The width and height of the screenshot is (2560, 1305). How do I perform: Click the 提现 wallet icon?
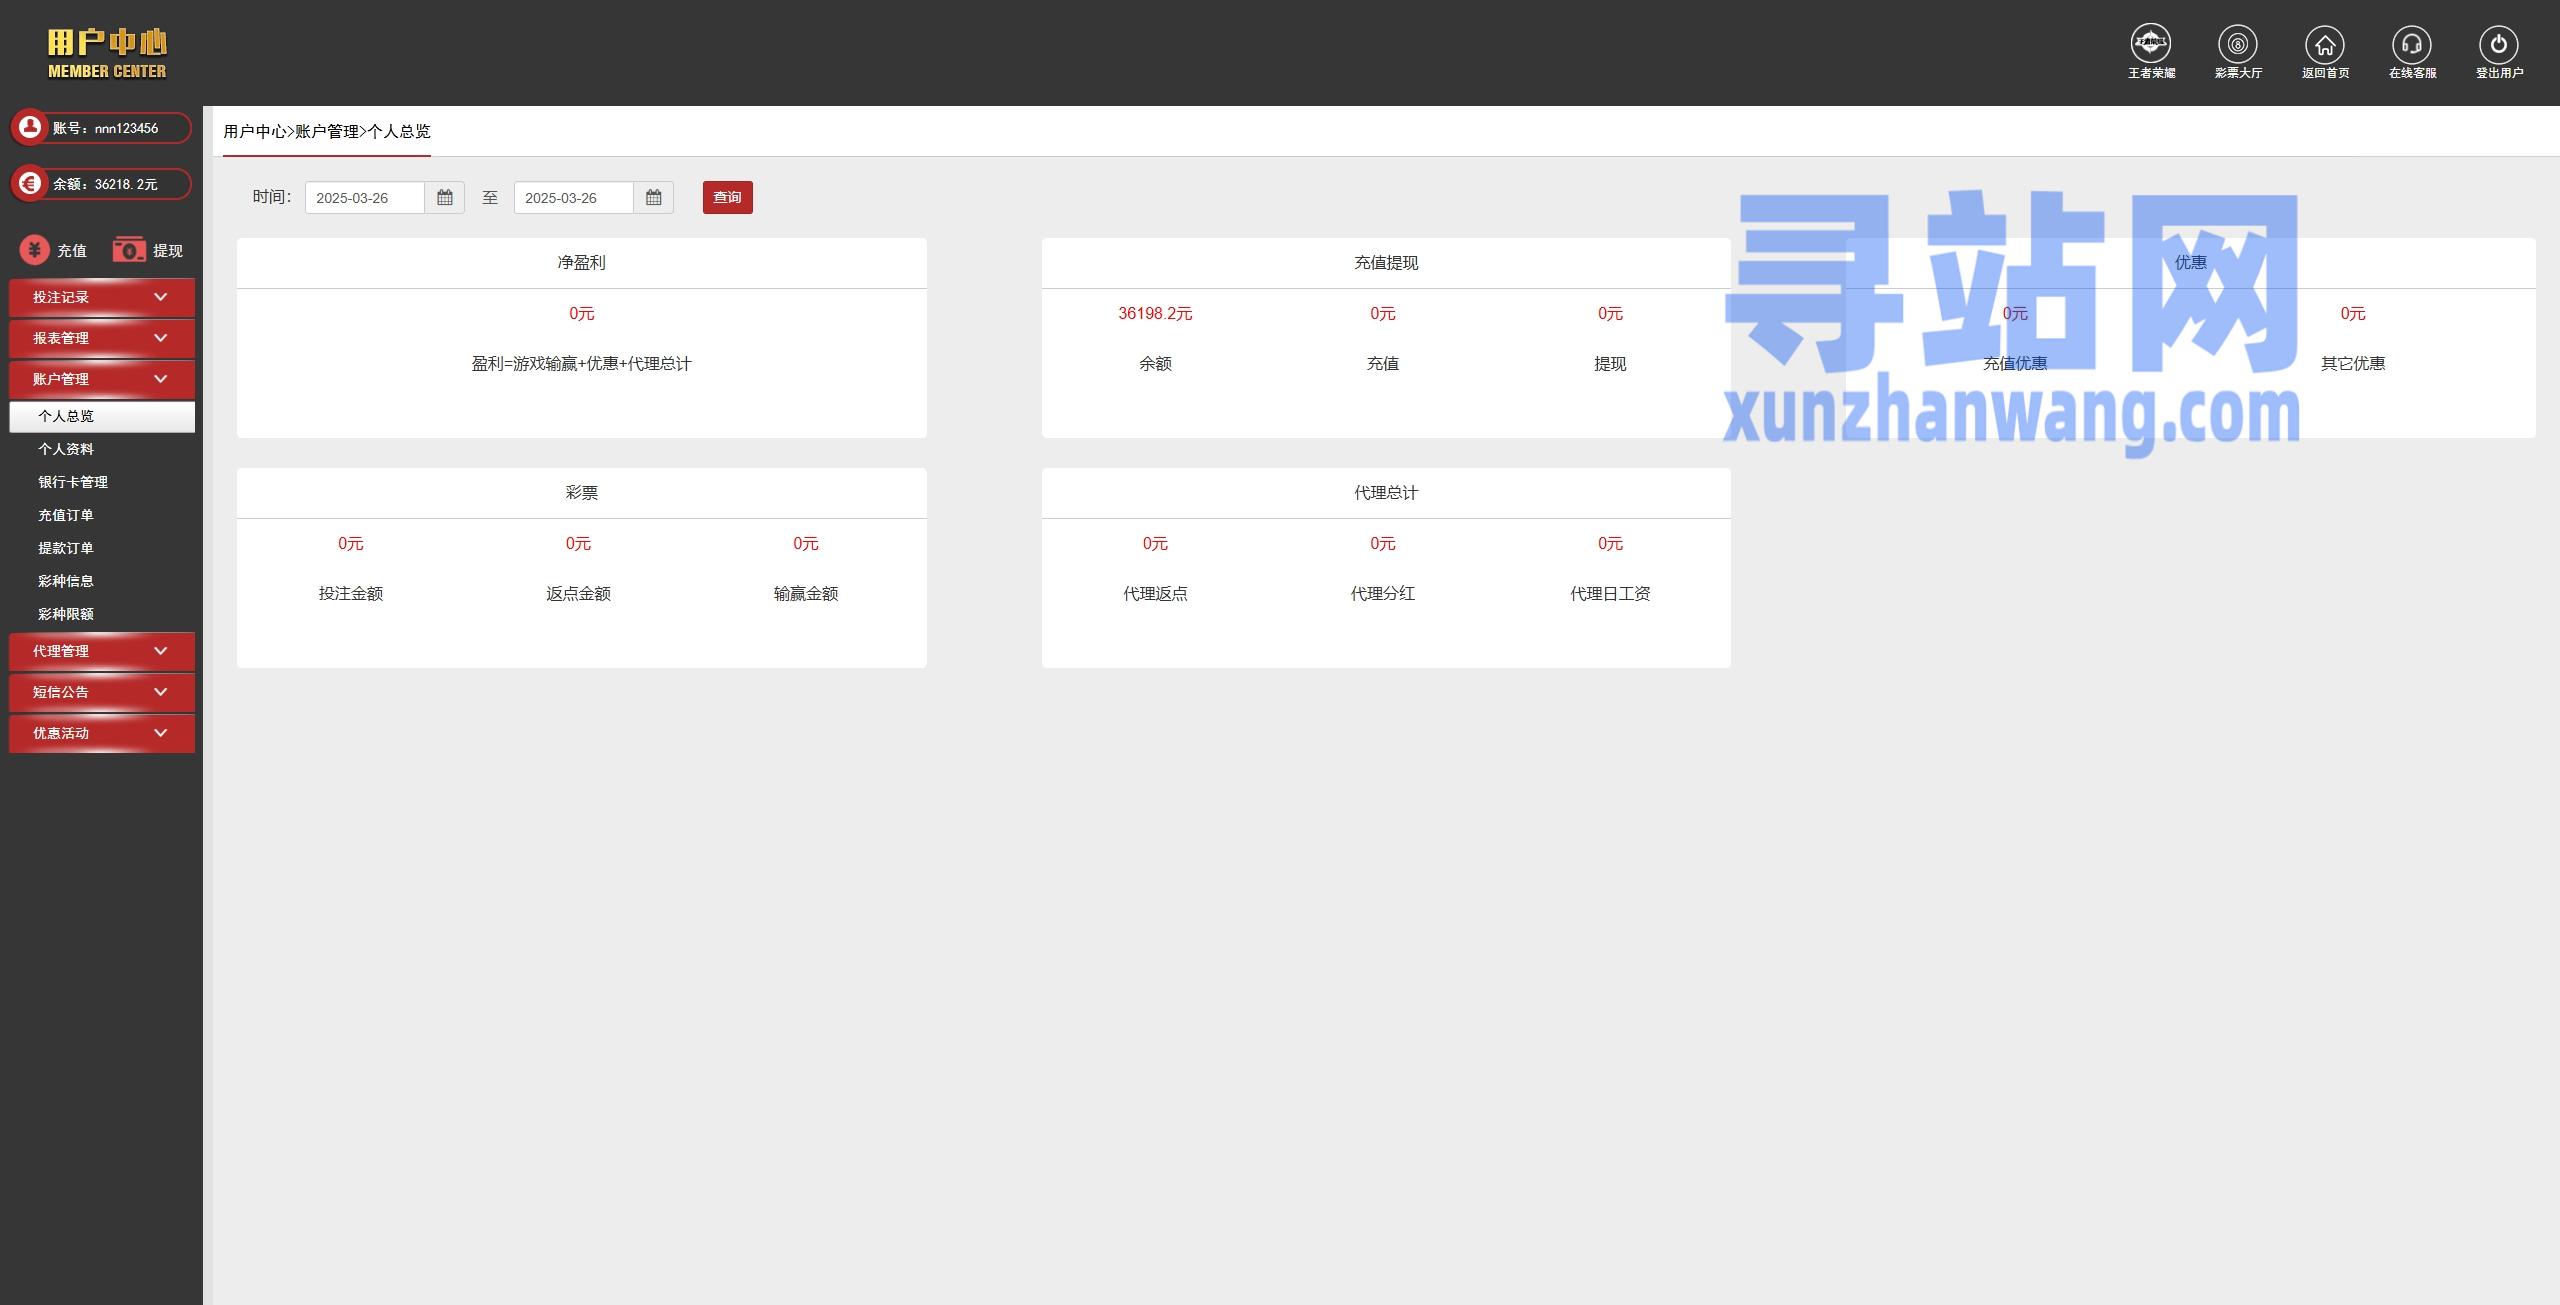click(x=129, y=250)
